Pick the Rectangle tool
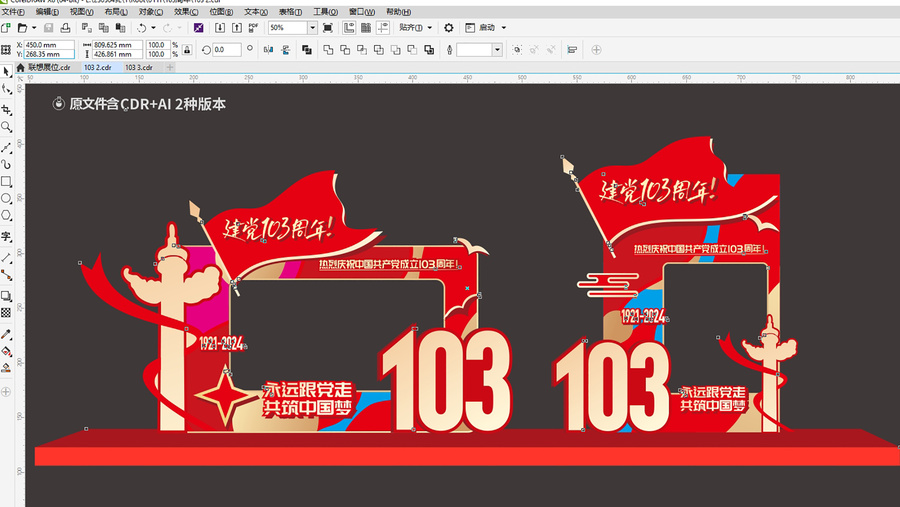This screenshot has height=507, width=900. pyautogui.click(x=6, y=181)
